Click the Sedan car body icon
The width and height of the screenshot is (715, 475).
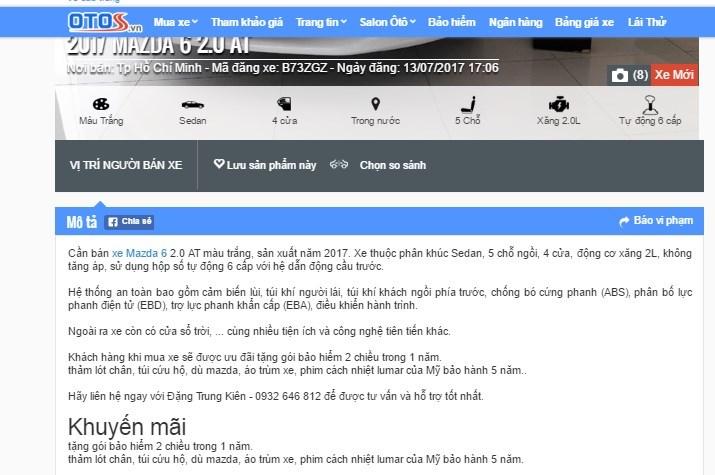(192, 104)
